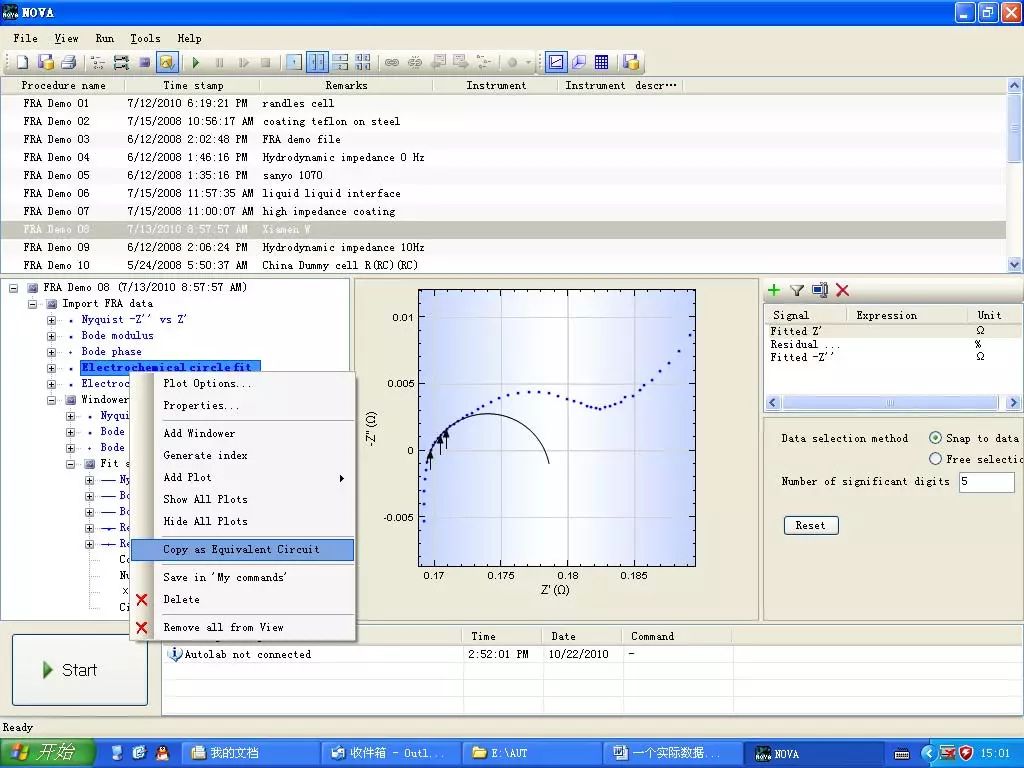Choose the four-plots layout icon
This screenshot has width=1024, height=768.
click(x=363, y=63)
